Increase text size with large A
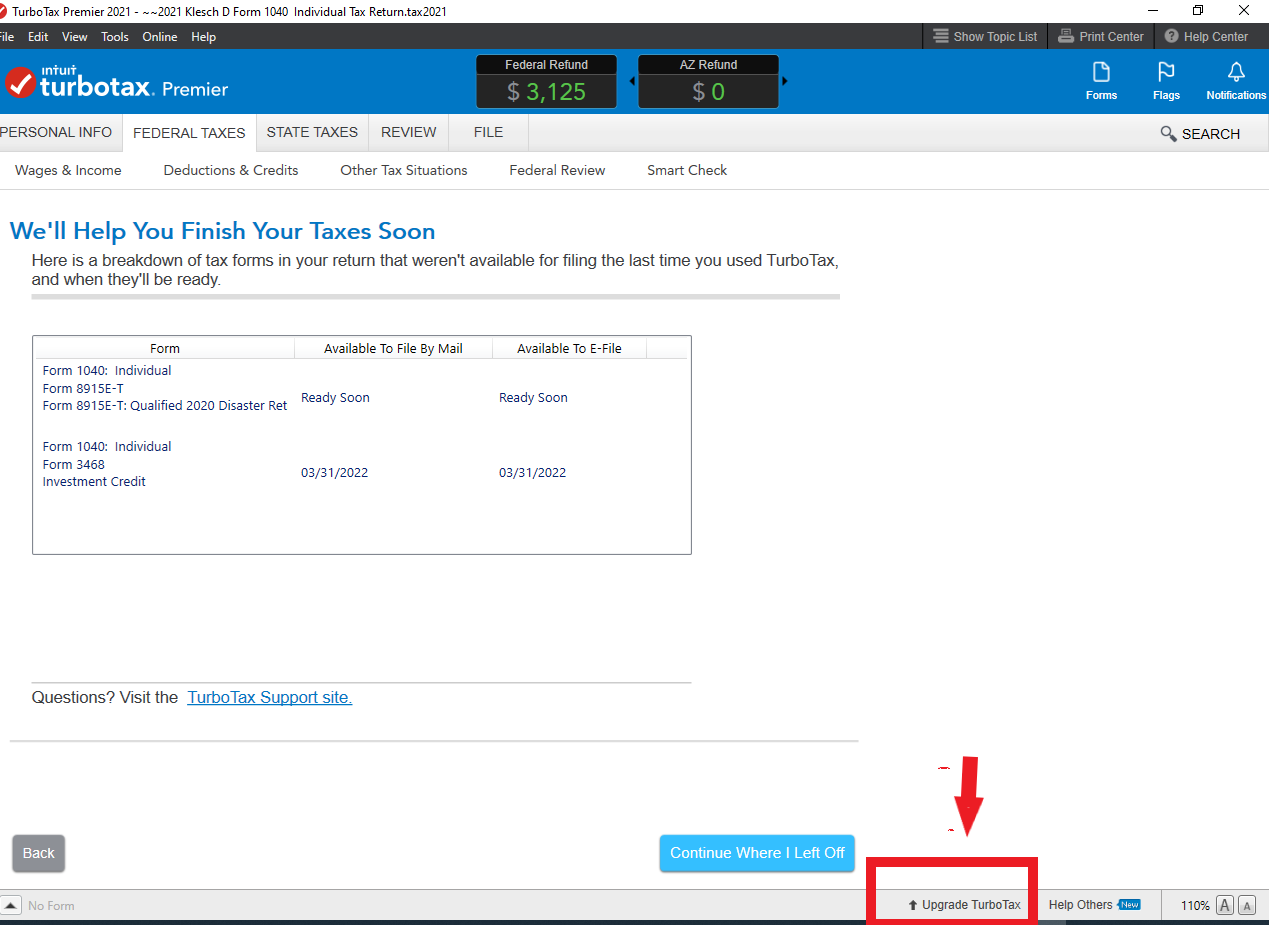This screenshot has height=925, width=1269. [1225, 905]
